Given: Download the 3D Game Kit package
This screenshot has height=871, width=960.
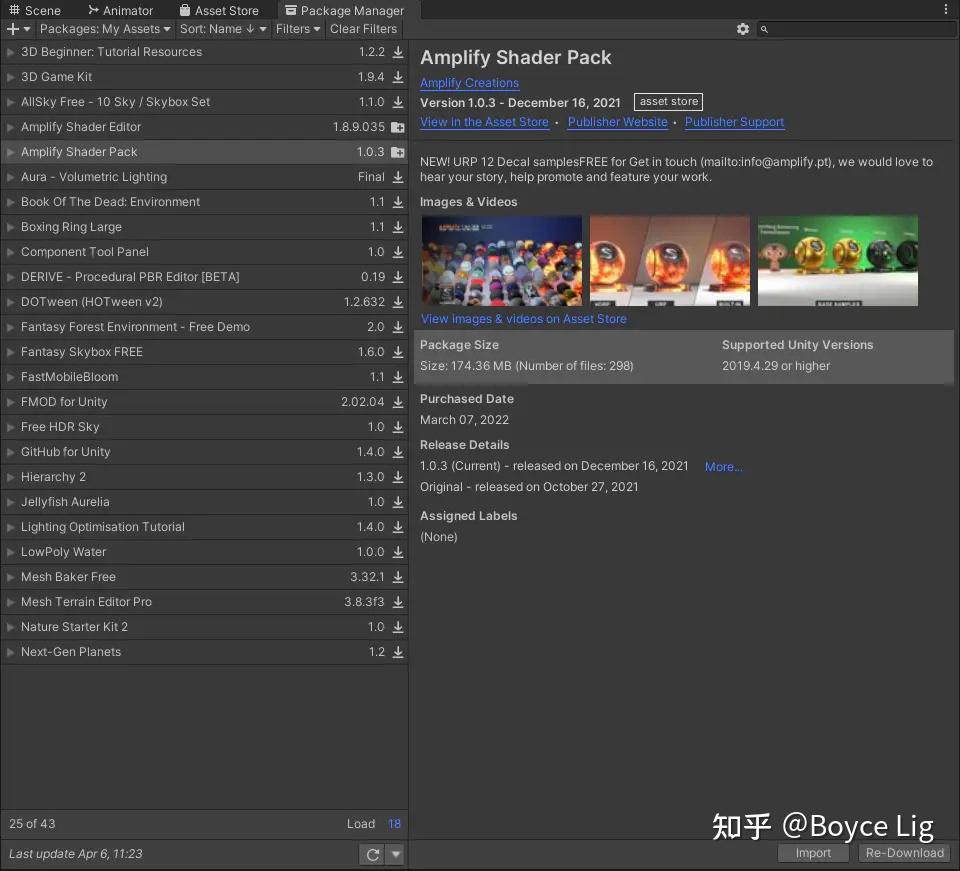Looking at the screenshot, I should tap(396, 76).
